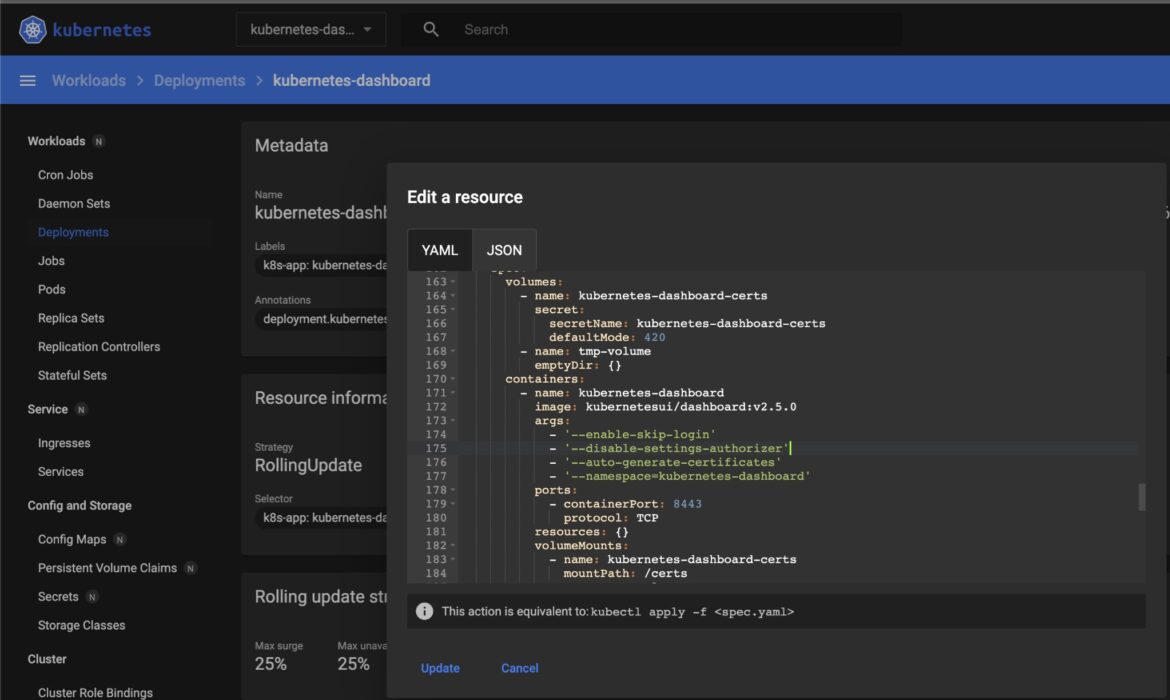Click Workloads in the breadcrumb
This screenshot has width=1170, height=700.
click(x=89, y=81)
